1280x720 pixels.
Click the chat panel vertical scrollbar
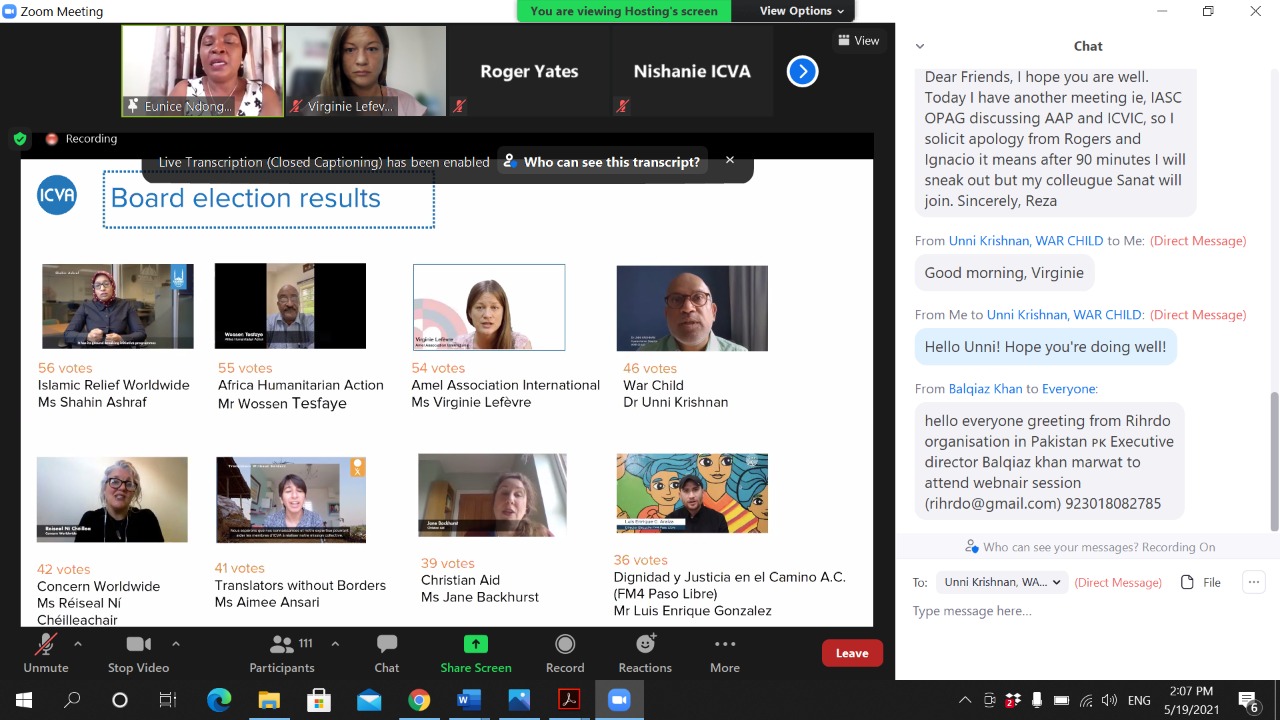coord(1273,460)
